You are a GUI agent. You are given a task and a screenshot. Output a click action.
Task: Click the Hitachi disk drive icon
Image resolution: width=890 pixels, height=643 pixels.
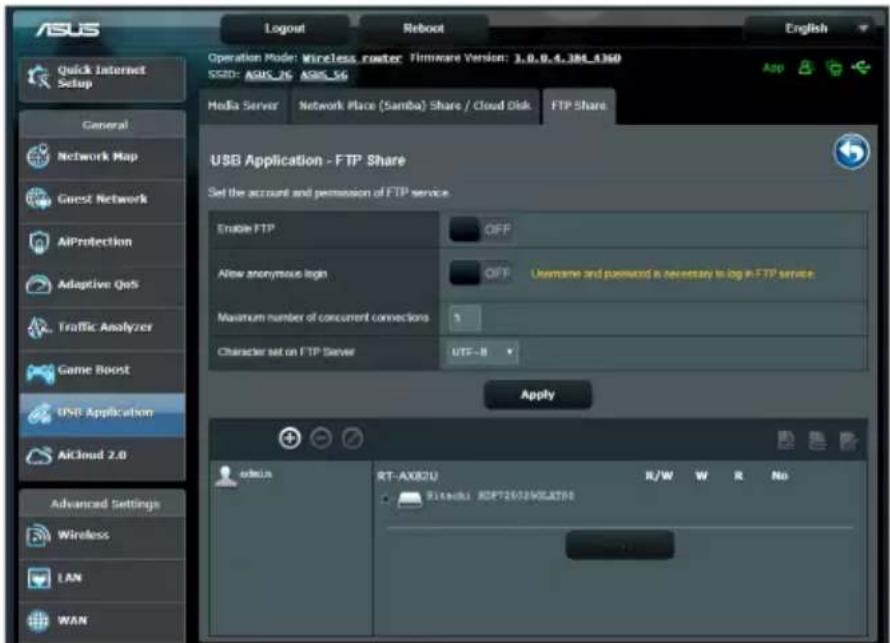(409, 498)
